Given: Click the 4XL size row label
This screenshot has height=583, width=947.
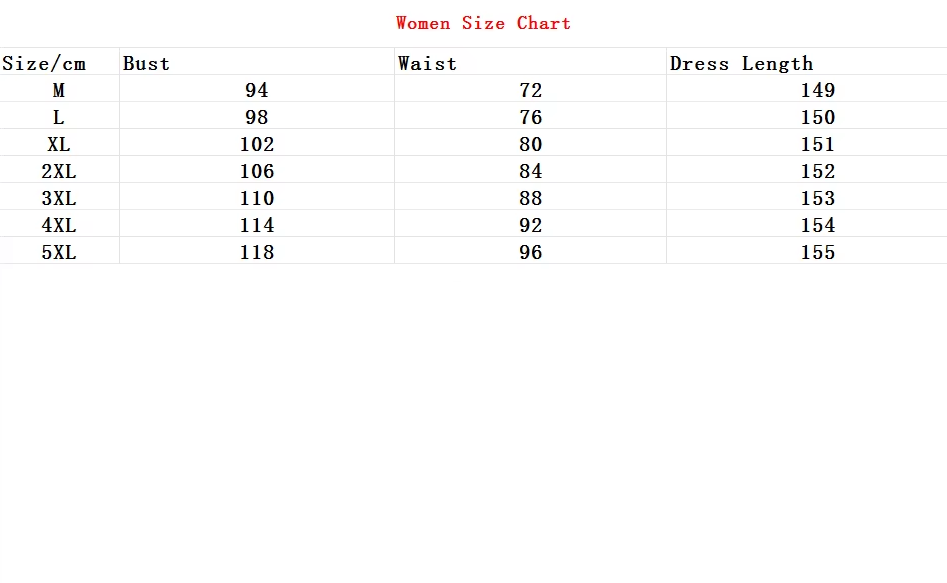Looking at the screenshot, I should coord(59,226).
